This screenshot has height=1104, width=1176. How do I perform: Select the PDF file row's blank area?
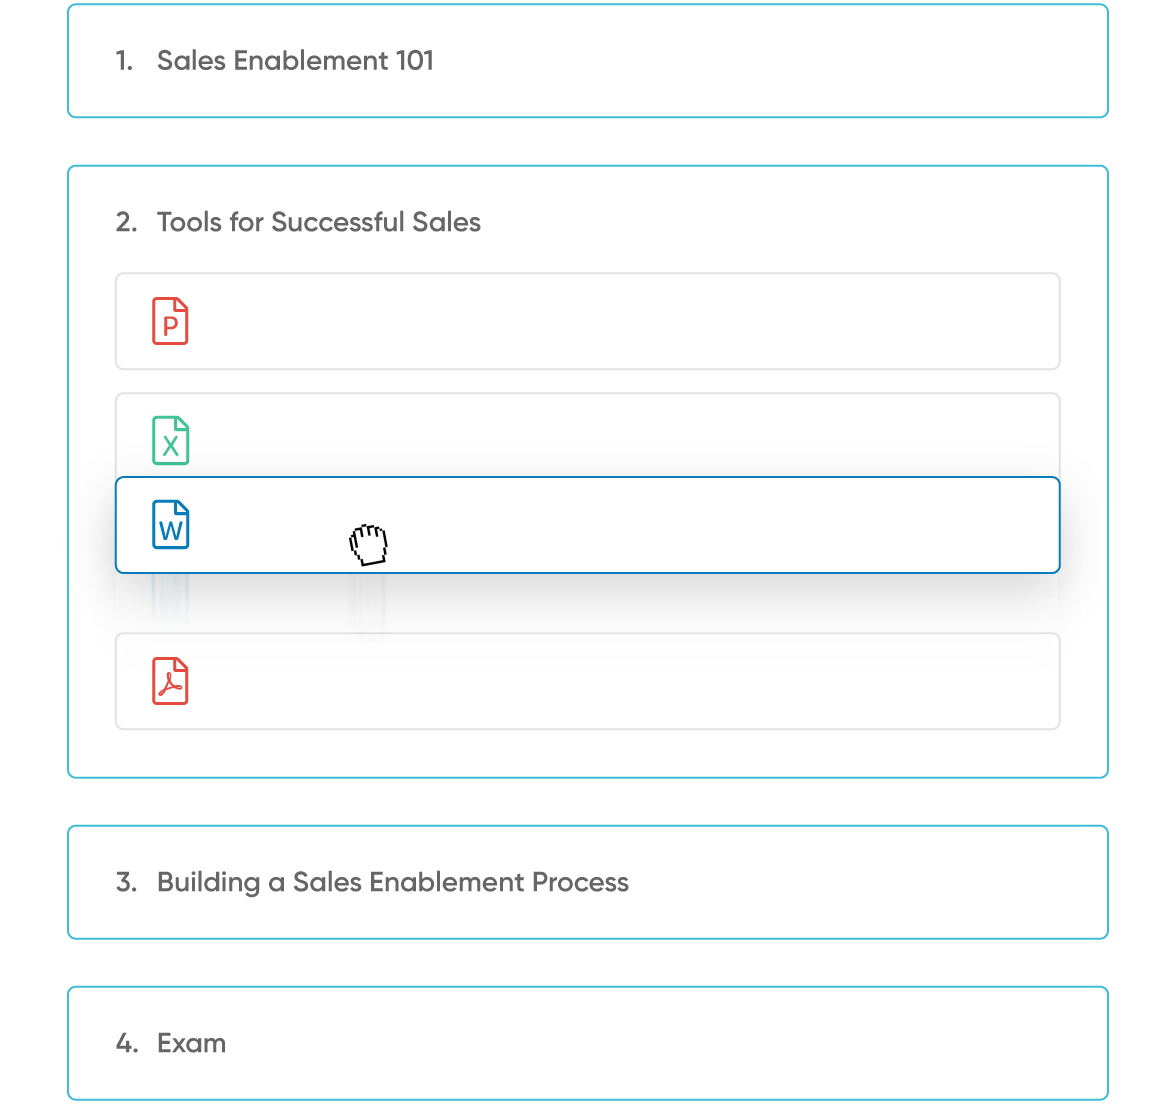(x=622, y=681)
